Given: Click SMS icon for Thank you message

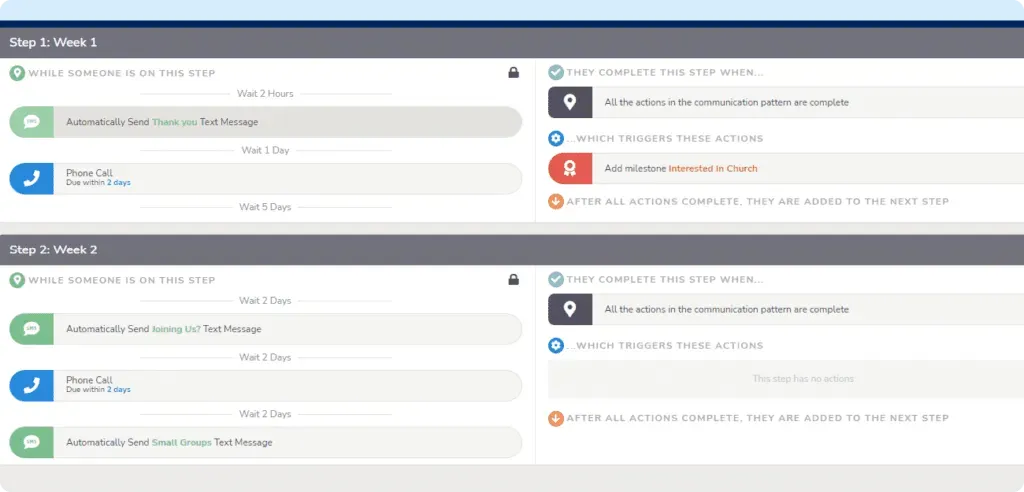Looking at the screenshot, I should pos(31,122).
